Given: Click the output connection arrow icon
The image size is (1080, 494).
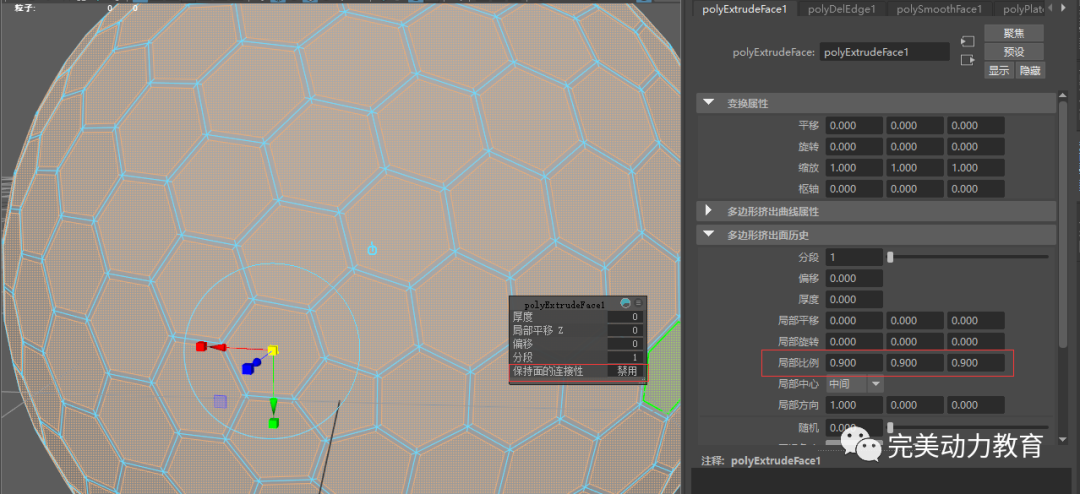Looking at the screenshot, I should (x=966, y=60).
